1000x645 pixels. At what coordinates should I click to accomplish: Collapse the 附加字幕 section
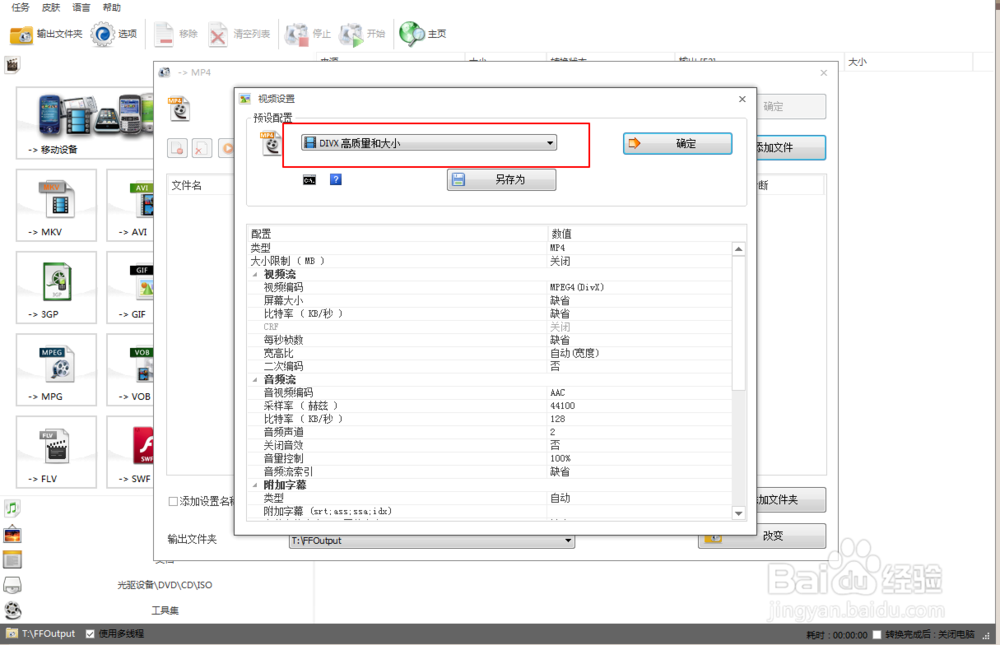[x=256, y=485]
